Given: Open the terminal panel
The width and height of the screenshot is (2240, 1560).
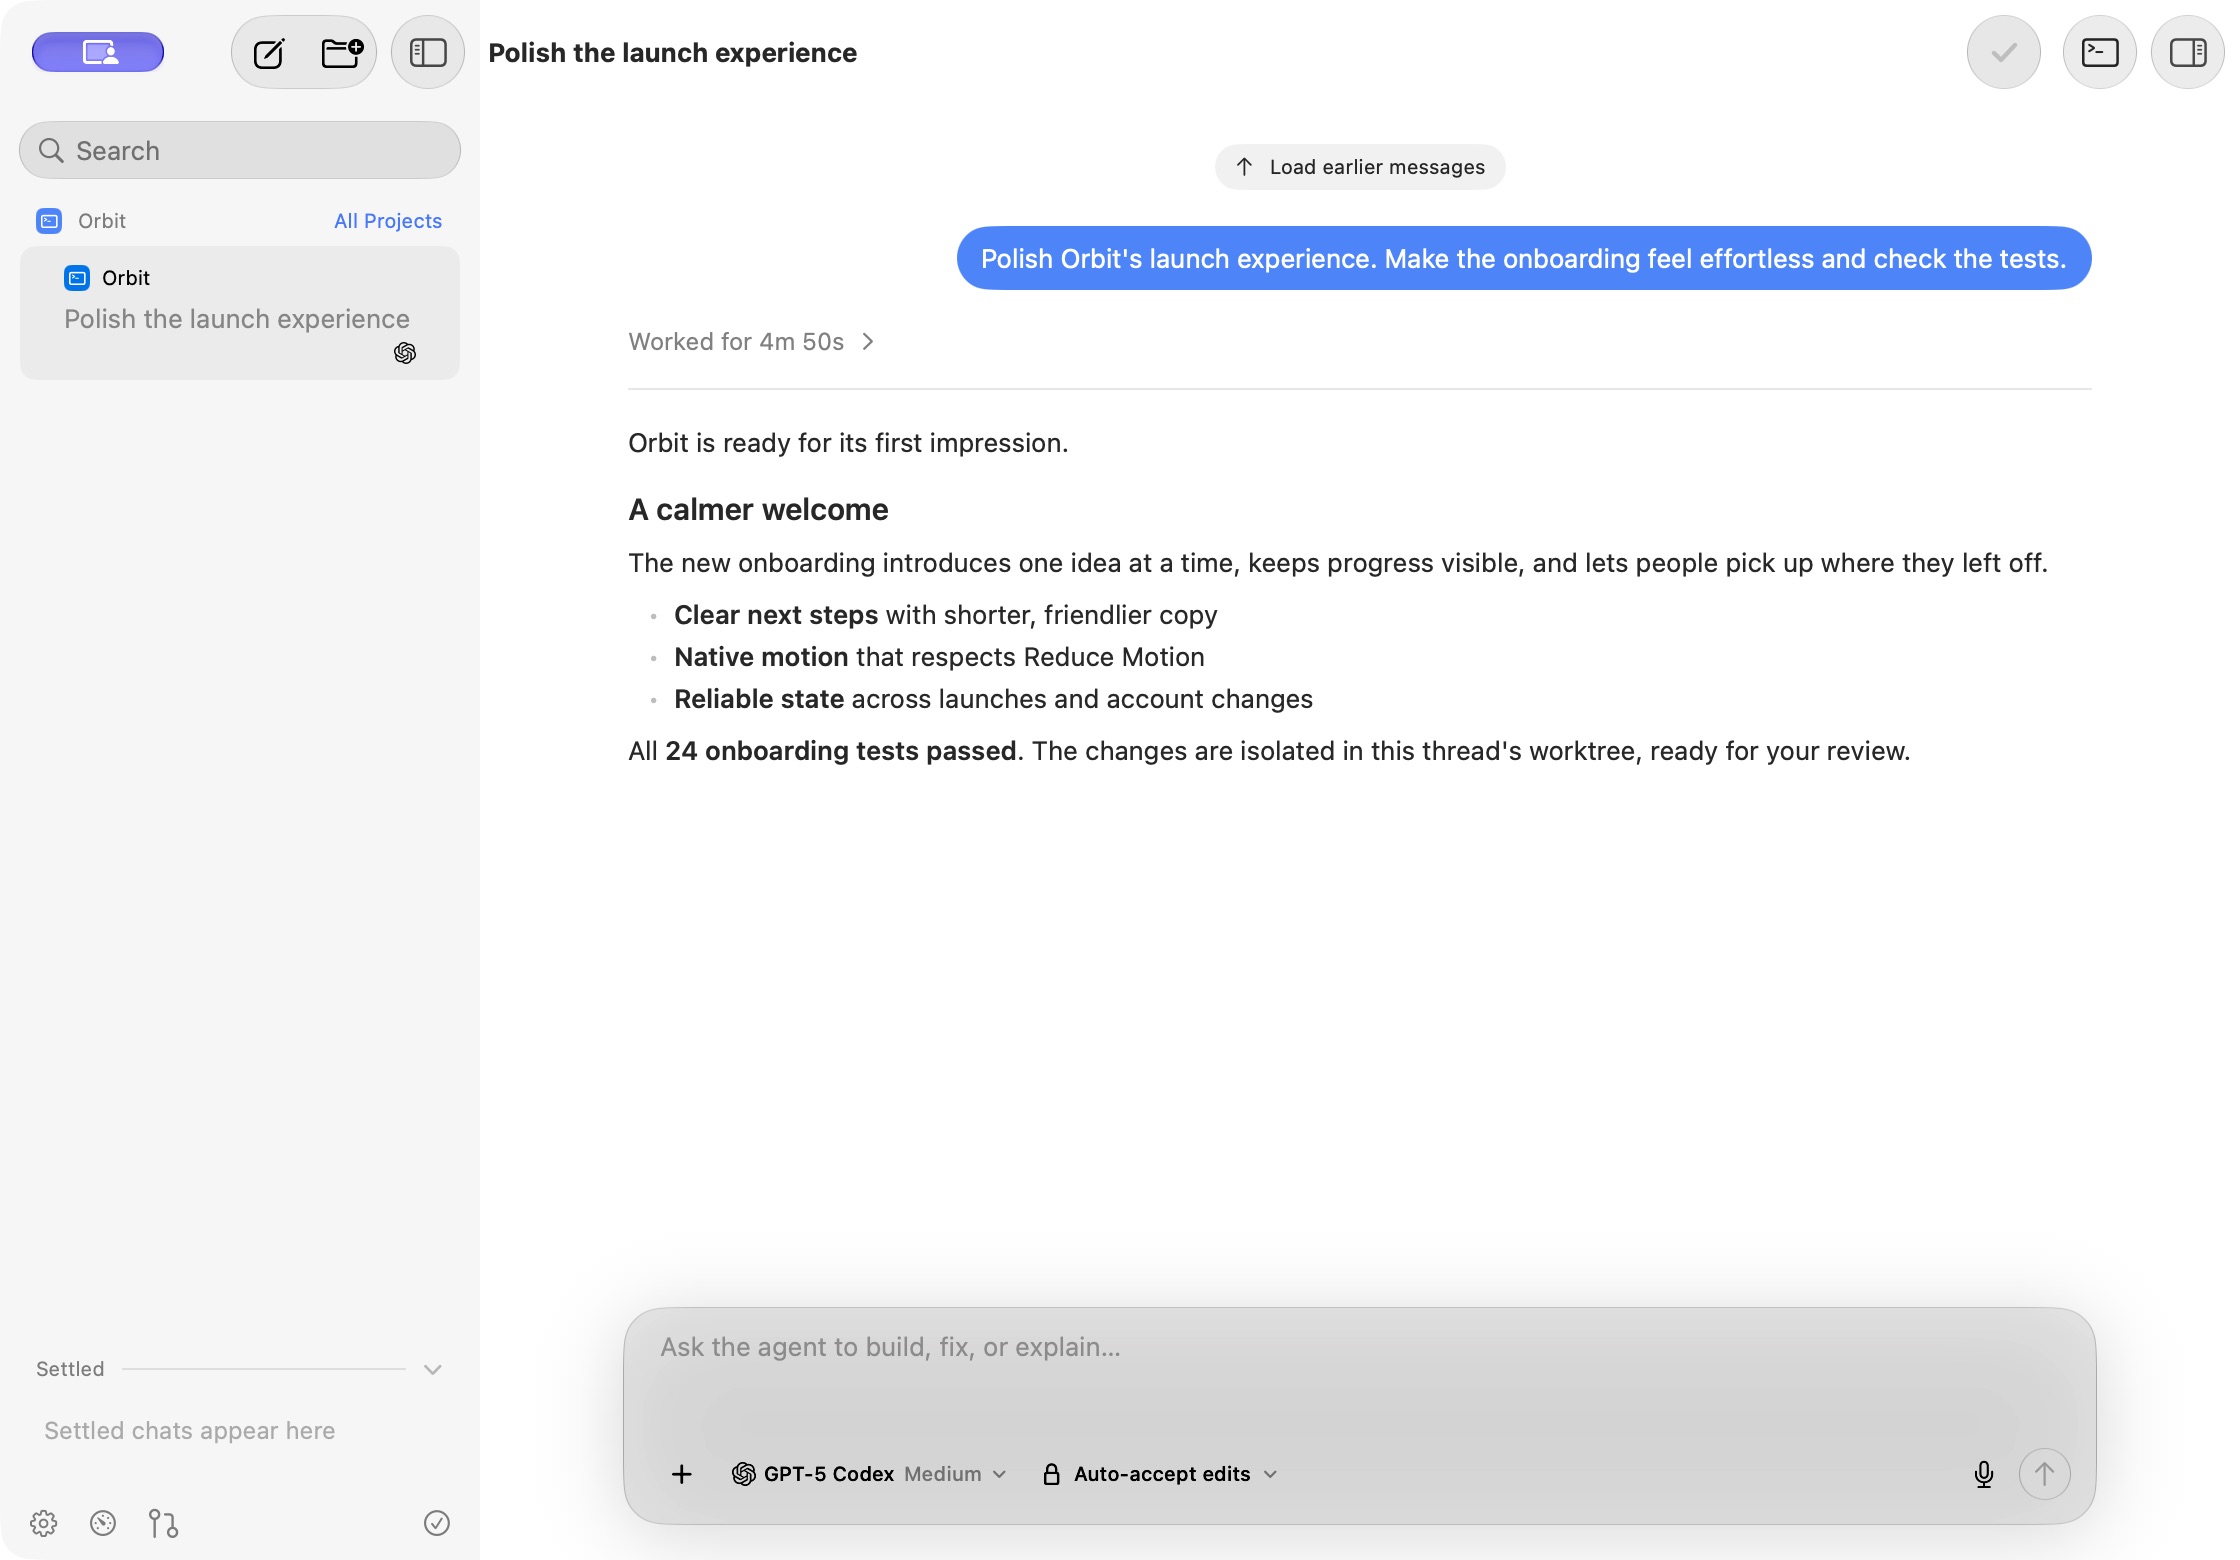Looking at the screenshot, I should coord(2100,52).
